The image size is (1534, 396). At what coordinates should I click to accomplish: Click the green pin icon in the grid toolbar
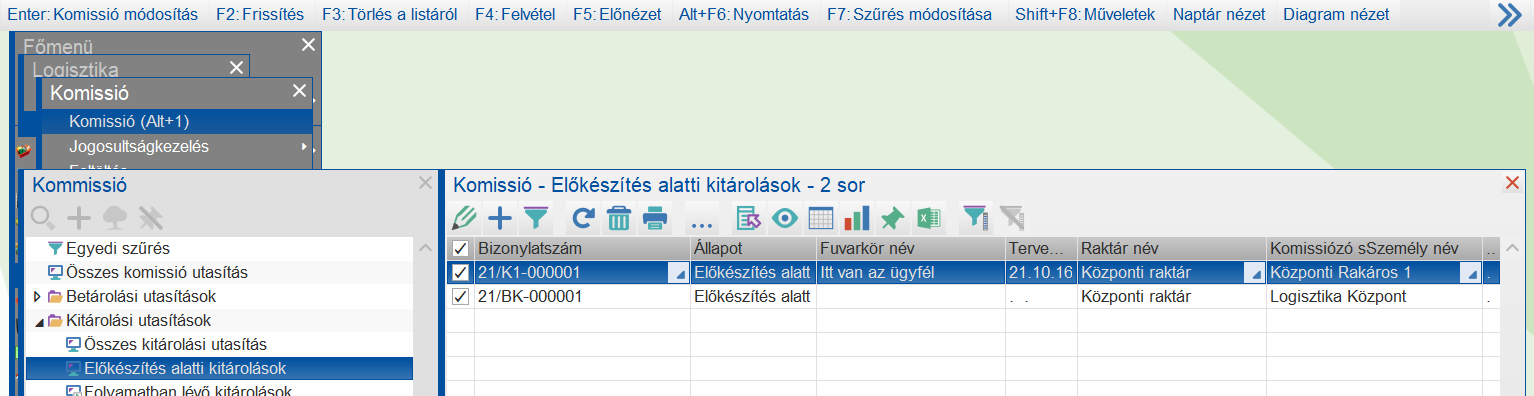point(893,218)
